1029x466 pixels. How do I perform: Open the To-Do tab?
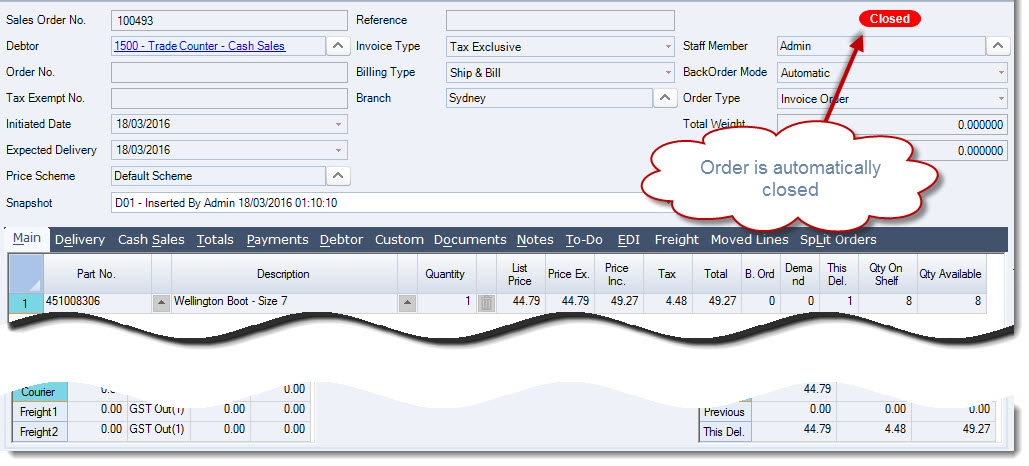pyautogui.click(x=584, y=240)
